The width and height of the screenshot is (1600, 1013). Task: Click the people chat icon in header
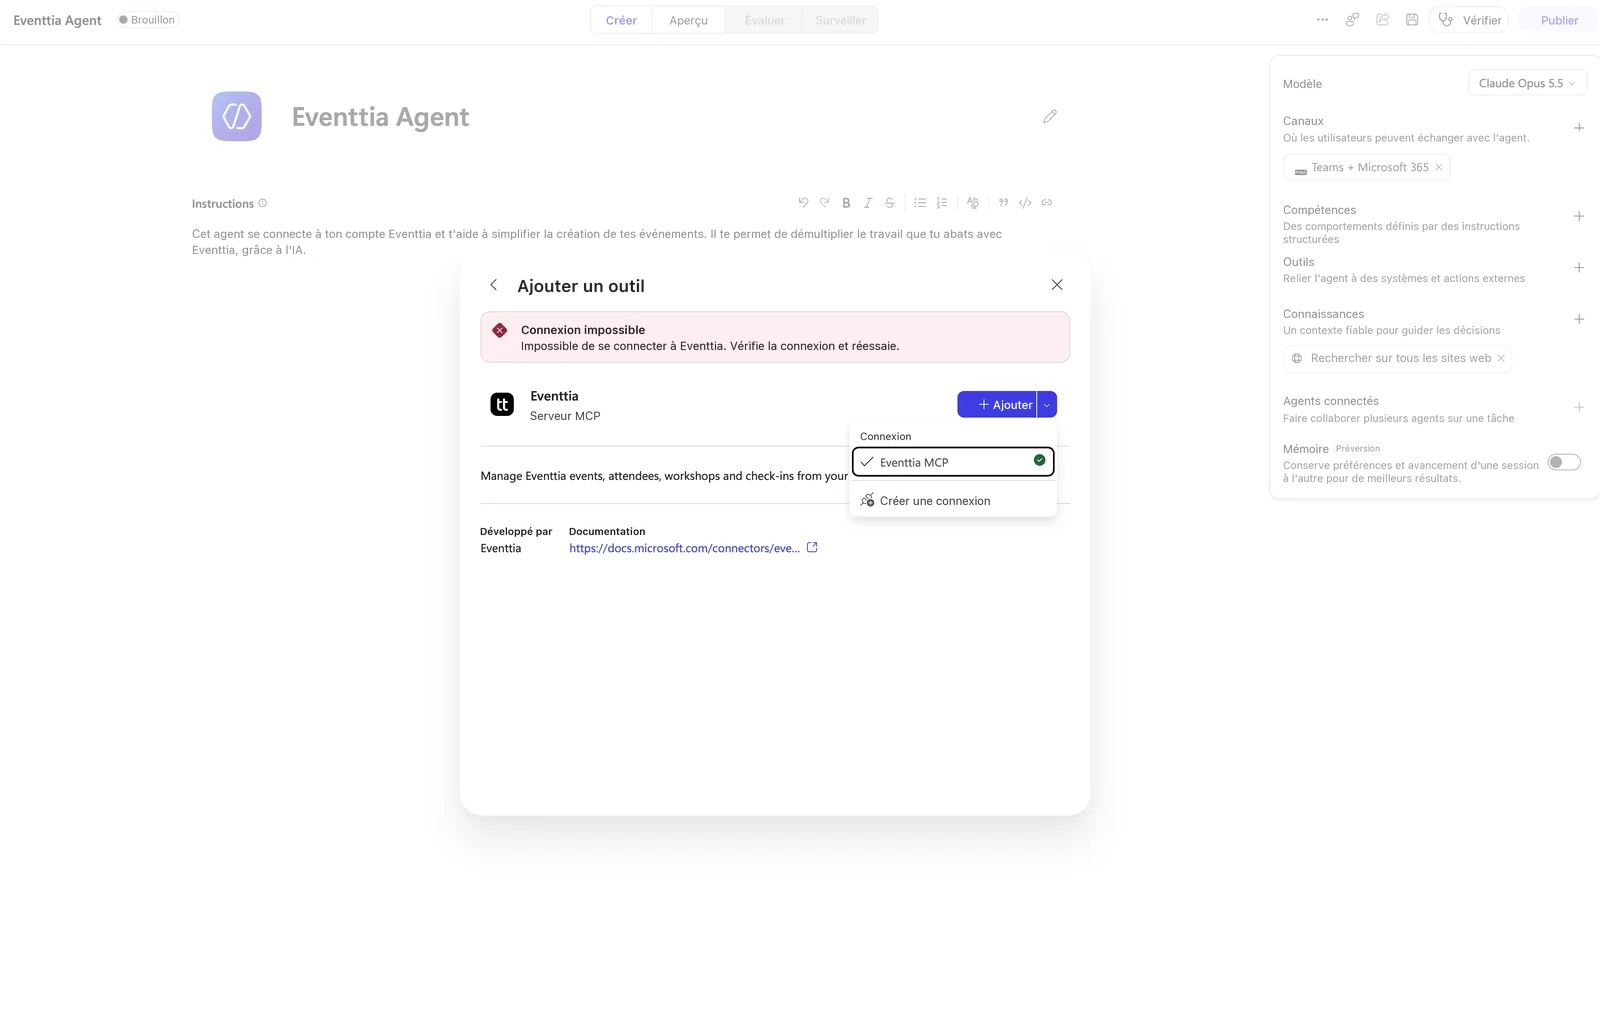[1352, 19]
